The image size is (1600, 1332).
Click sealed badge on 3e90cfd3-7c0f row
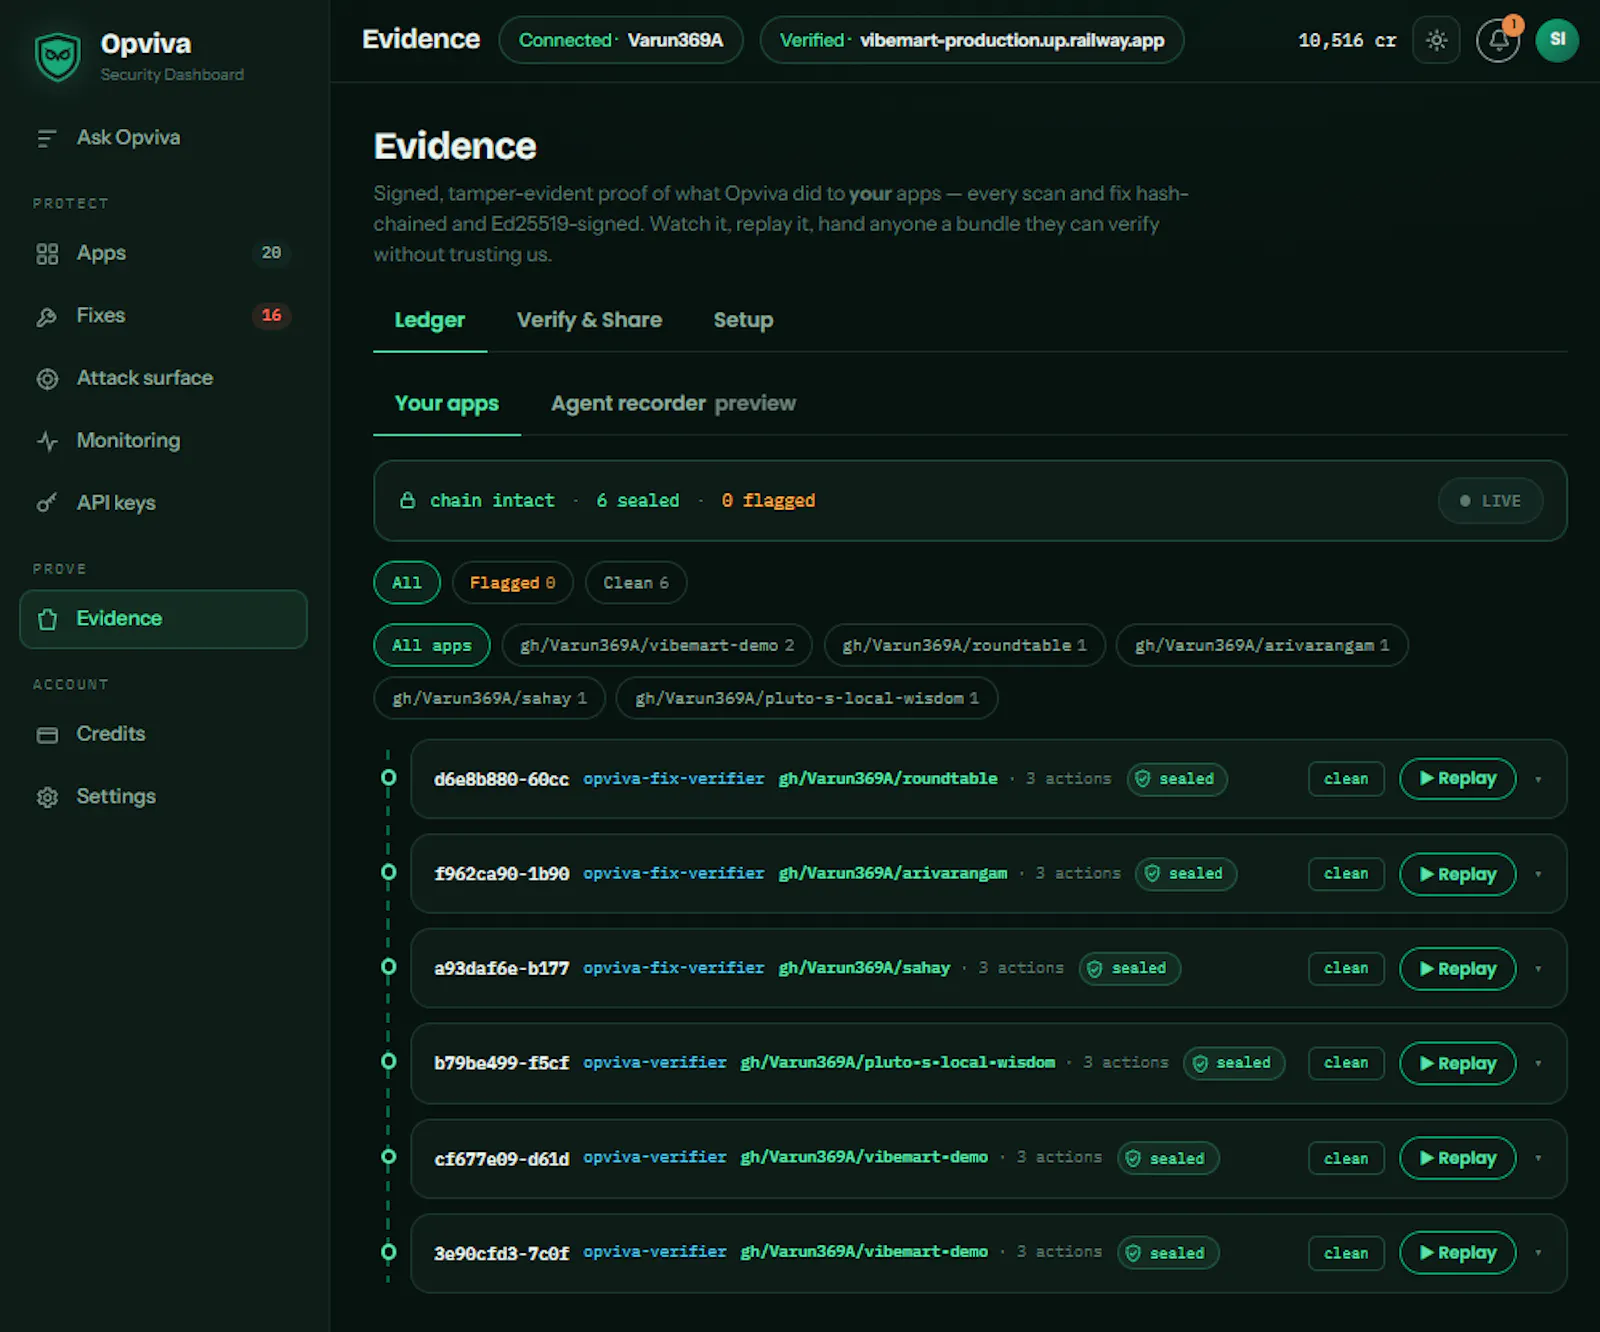1168,1253
